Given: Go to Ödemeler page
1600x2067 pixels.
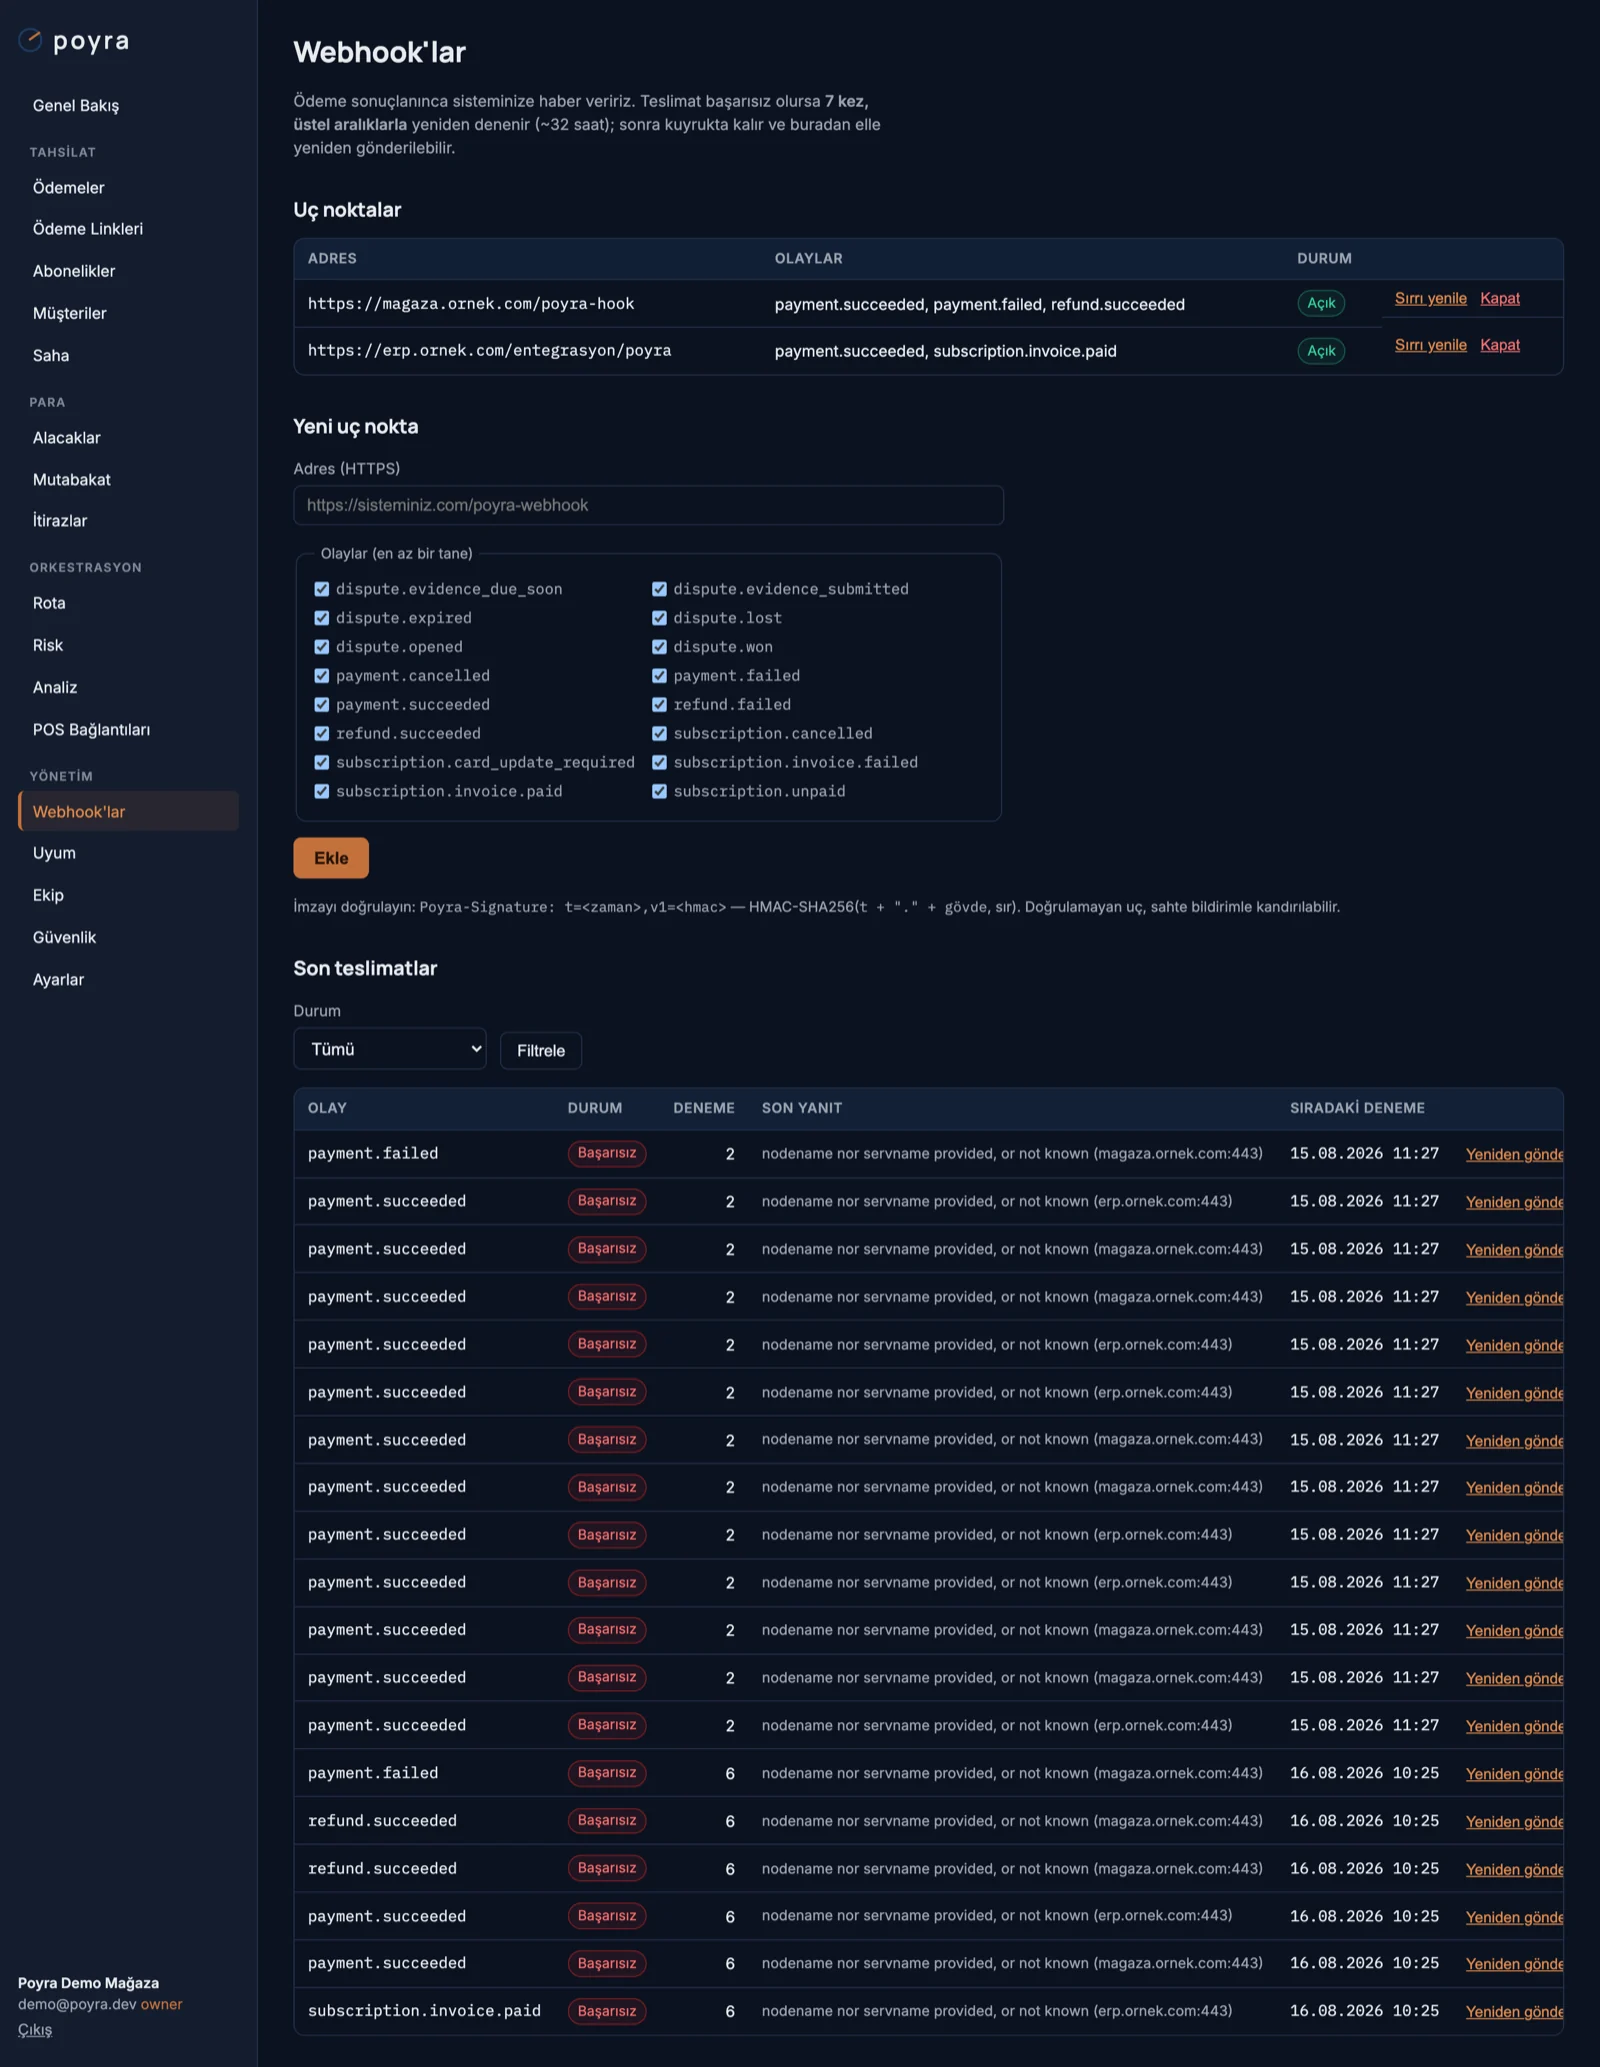Looking at the screenshot, I should pyautogui.click(x=68, y=188).
